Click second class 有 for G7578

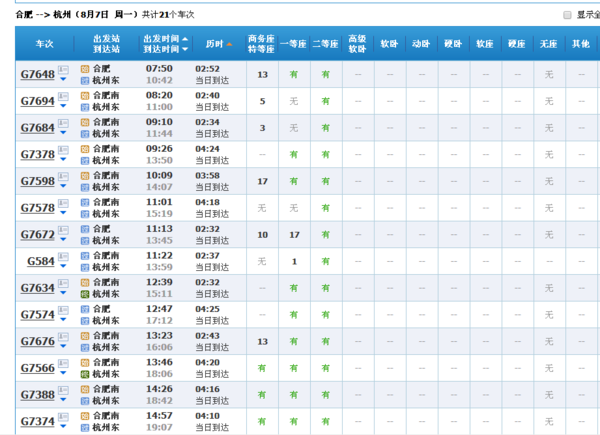point(326,208)
